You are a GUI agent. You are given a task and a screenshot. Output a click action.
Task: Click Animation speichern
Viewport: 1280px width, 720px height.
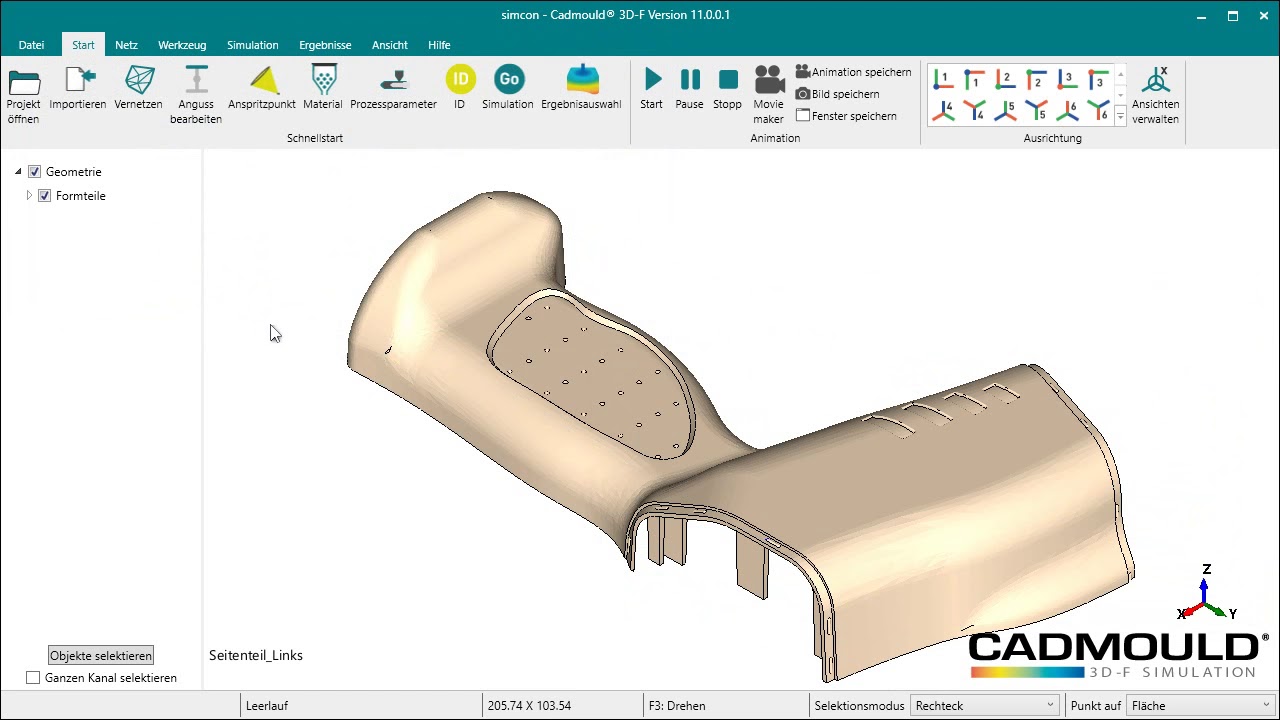(x=853, y=72)
